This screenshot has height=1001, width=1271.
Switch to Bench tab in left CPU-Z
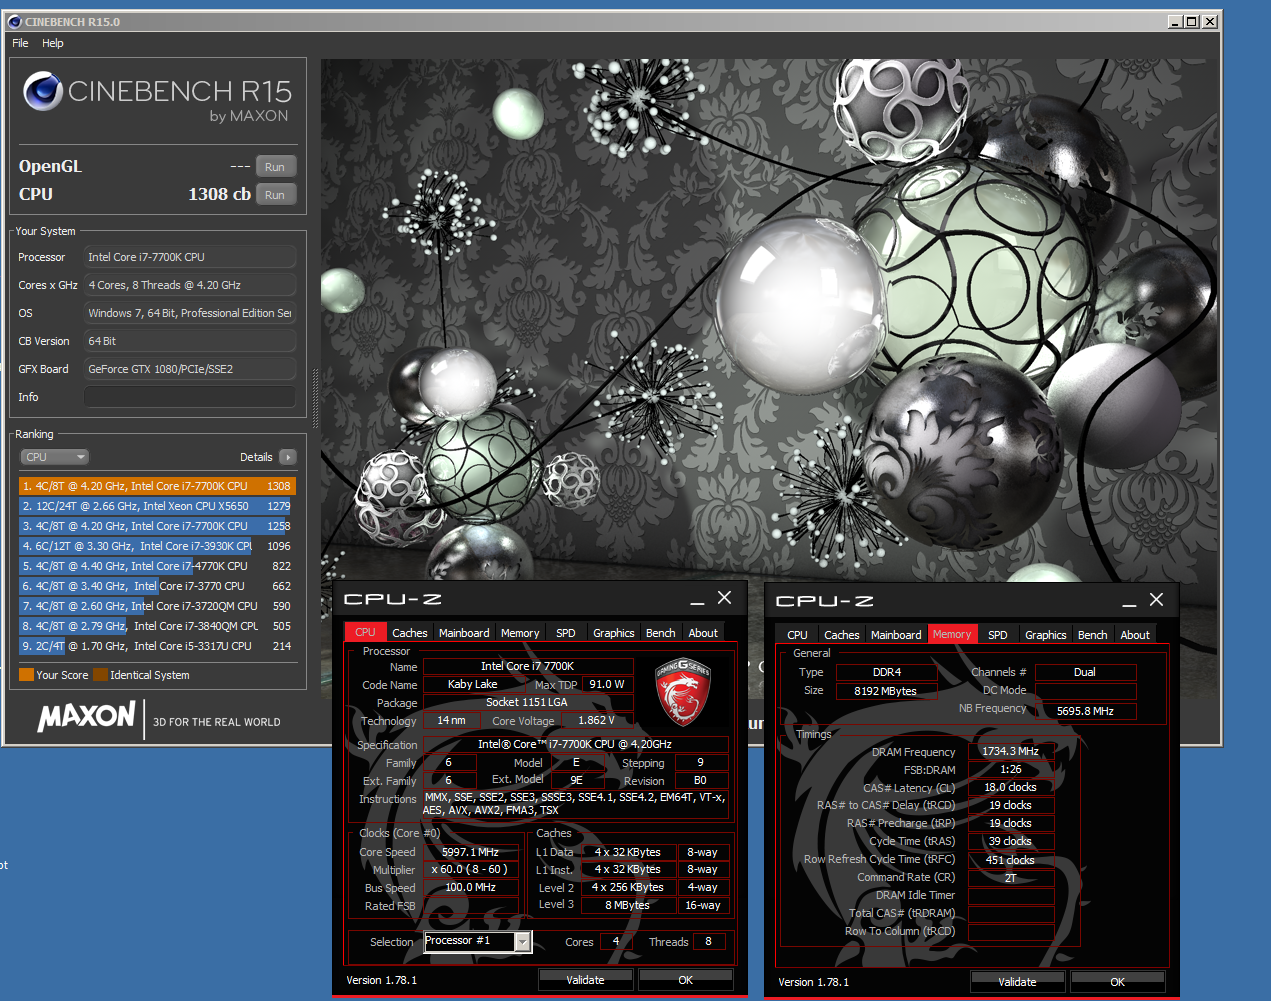click(x=660, y=633)
